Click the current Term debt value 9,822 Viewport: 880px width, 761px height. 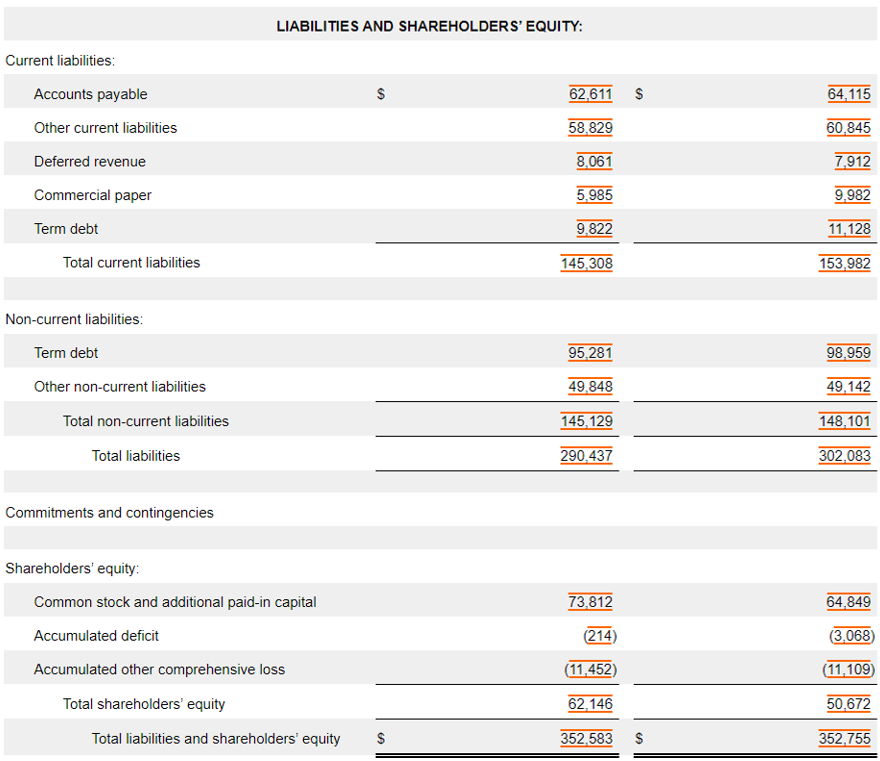(x=594, y=229)
